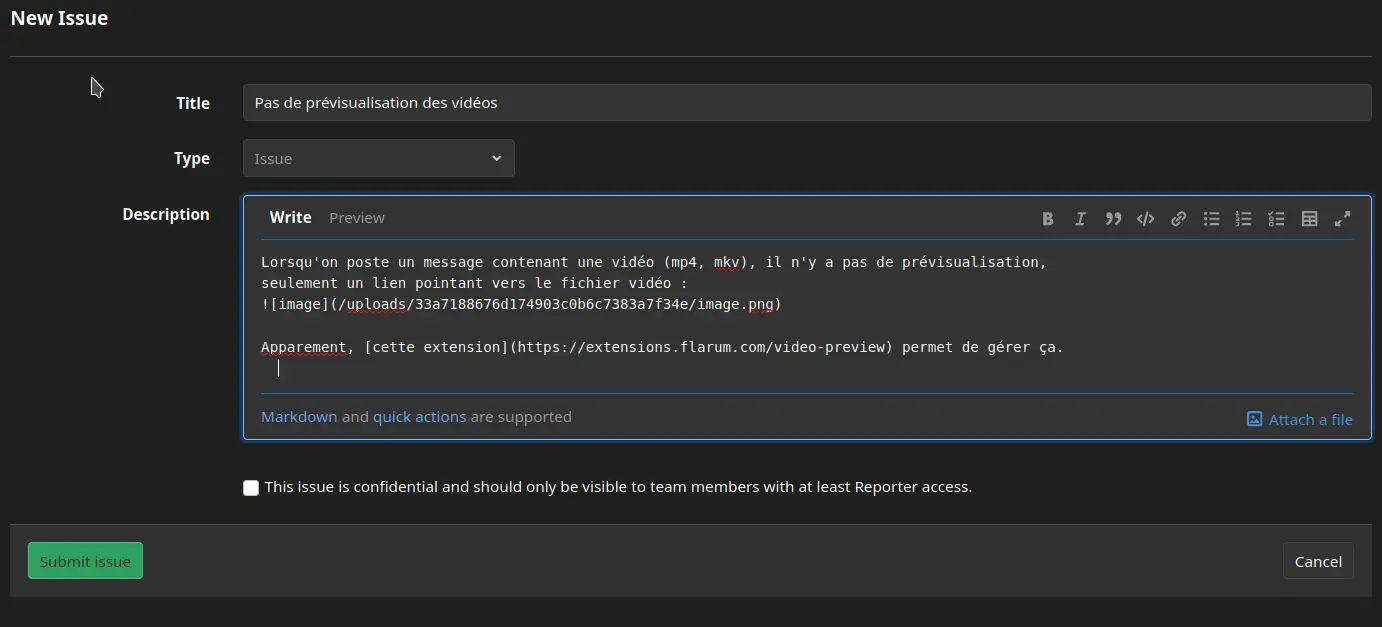Insert a table via the table icon

1309,219
